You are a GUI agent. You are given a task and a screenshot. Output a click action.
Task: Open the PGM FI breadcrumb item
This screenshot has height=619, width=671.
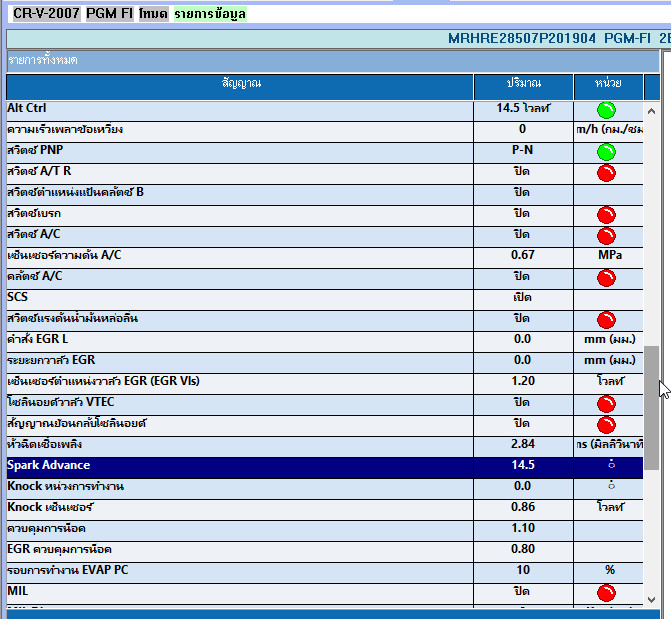110,13
